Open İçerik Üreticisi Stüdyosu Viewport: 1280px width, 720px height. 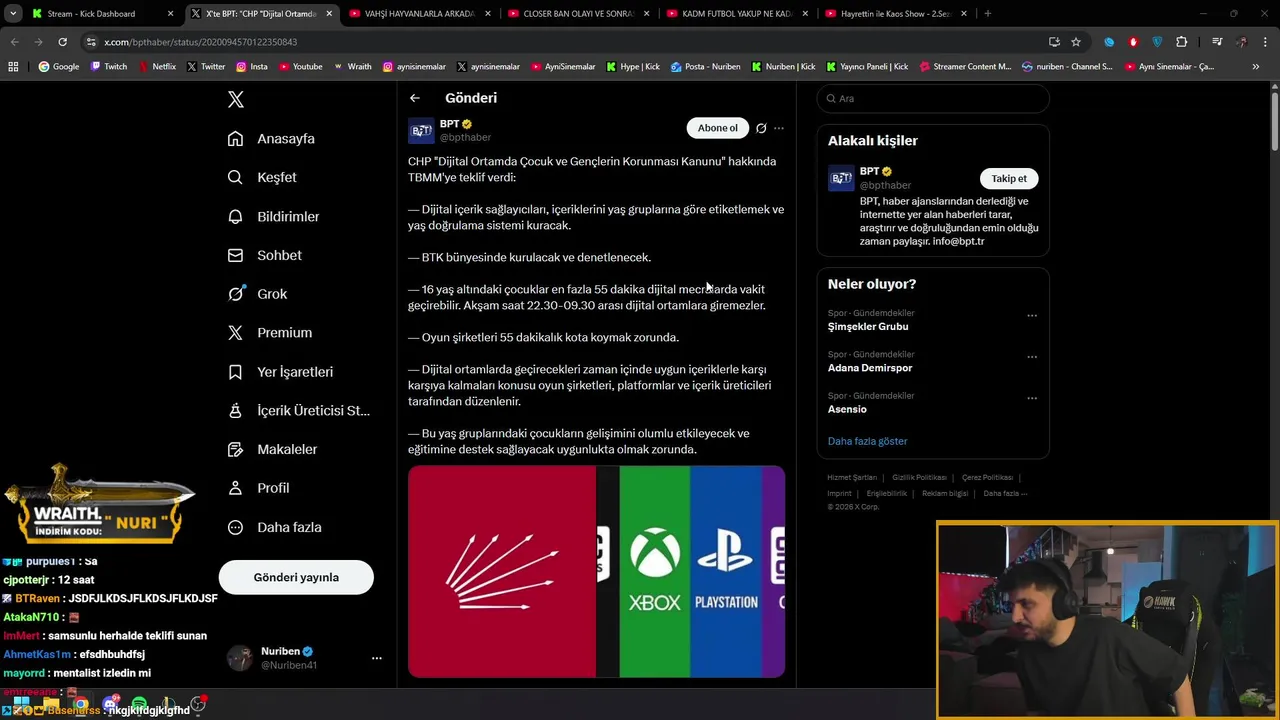point(298,410)
